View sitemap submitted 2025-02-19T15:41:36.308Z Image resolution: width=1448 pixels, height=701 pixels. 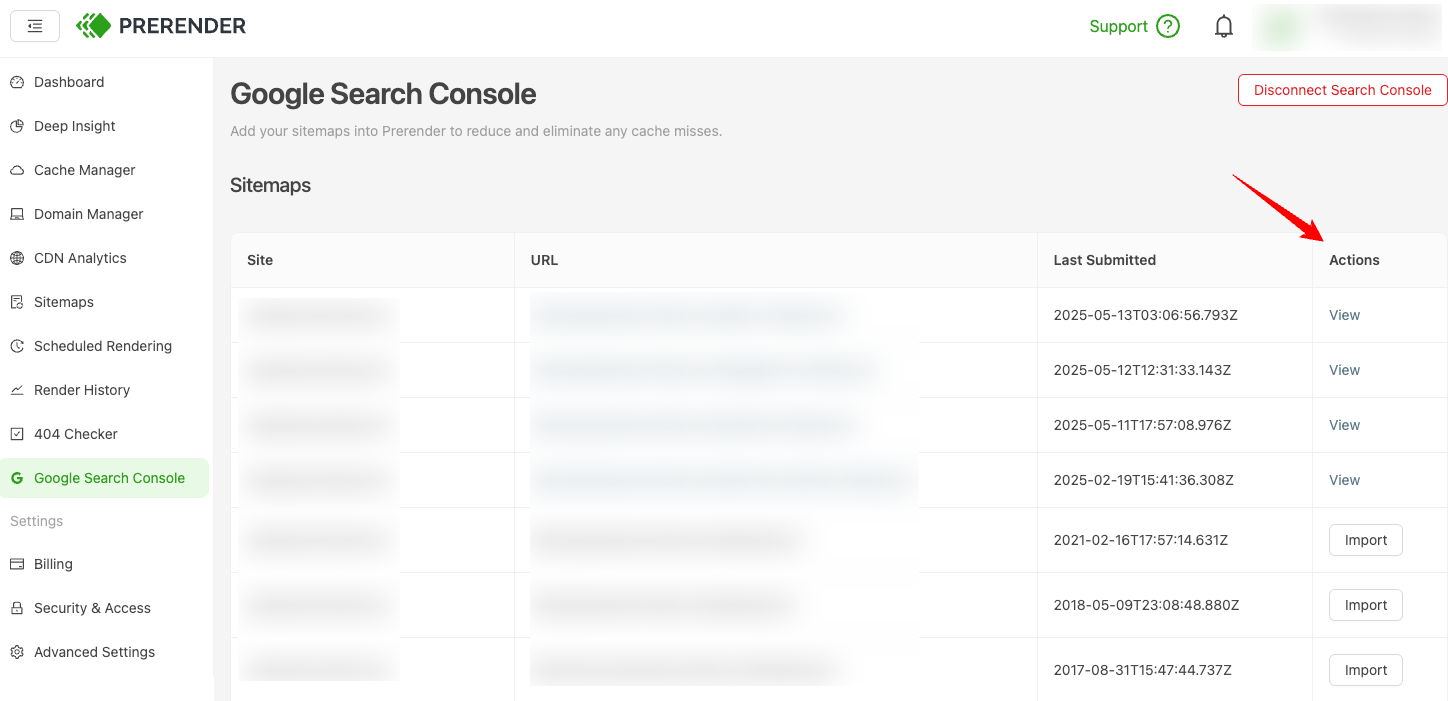point(1344,480)
